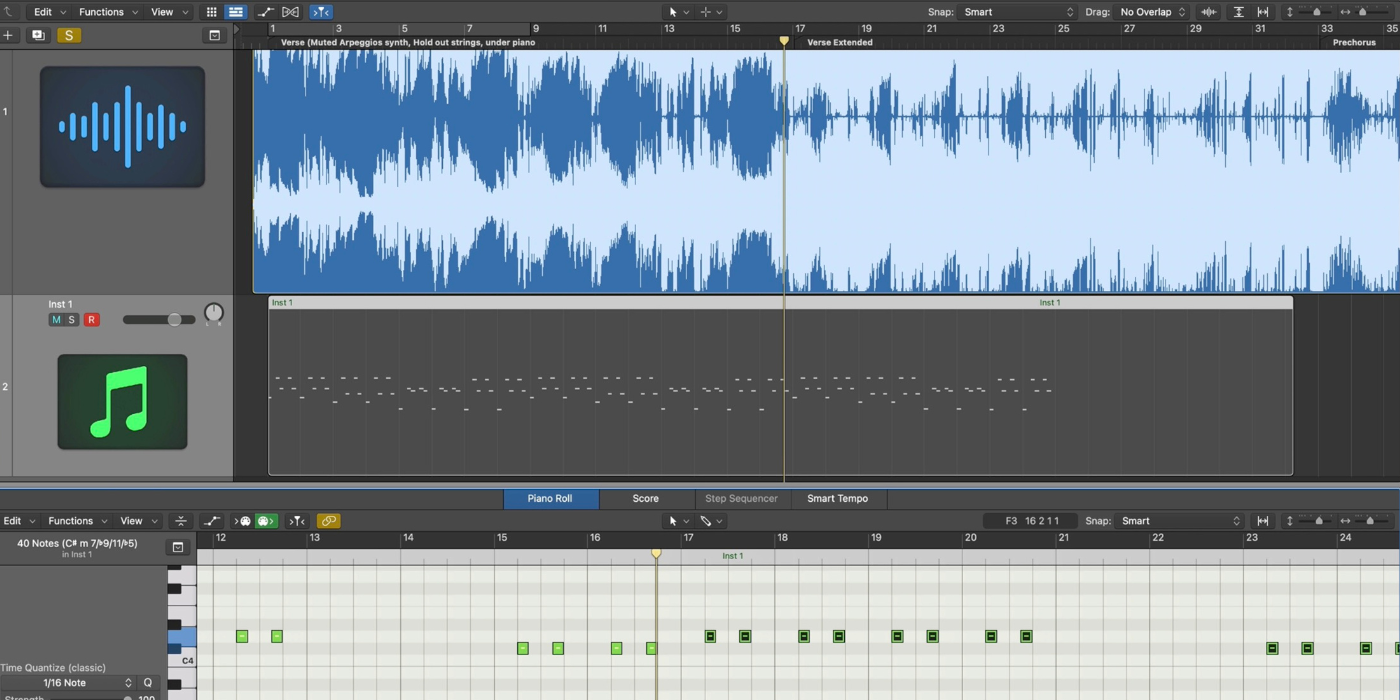Open the tracks area Edit menu
This screenshot has width=1400, height=700.
point(49,12)
